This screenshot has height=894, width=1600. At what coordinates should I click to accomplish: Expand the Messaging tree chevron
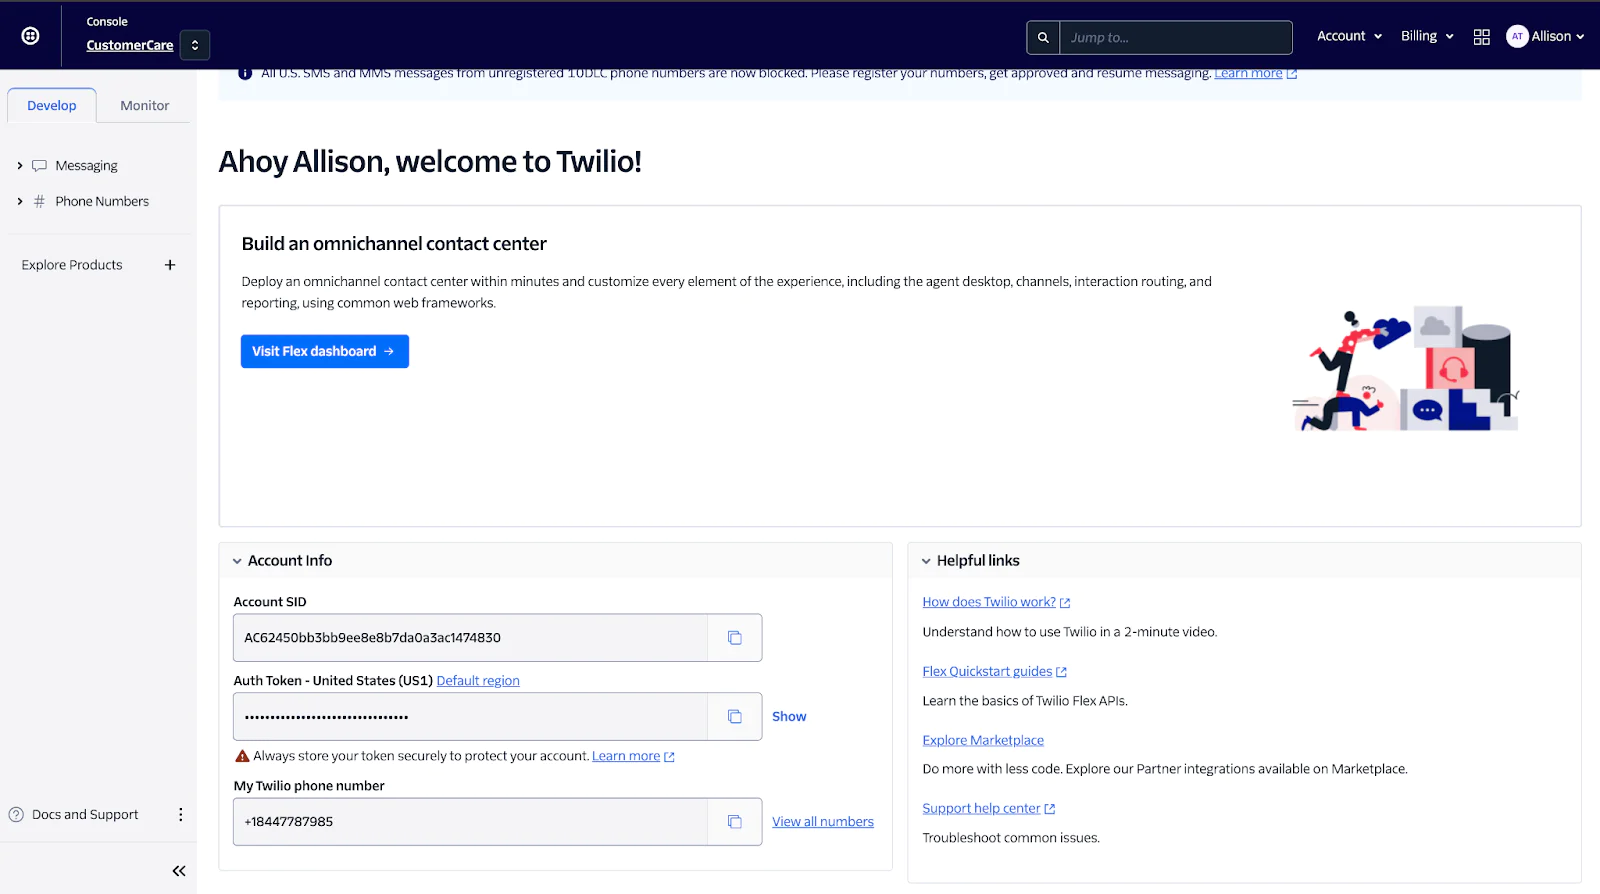click(19, 166)
